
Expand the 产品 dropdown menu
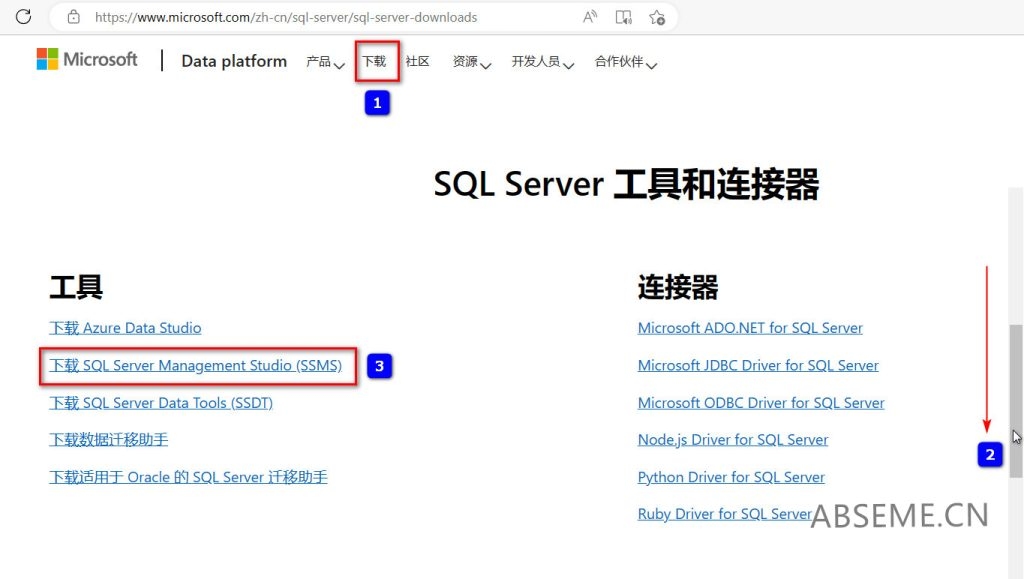point(322,61)
